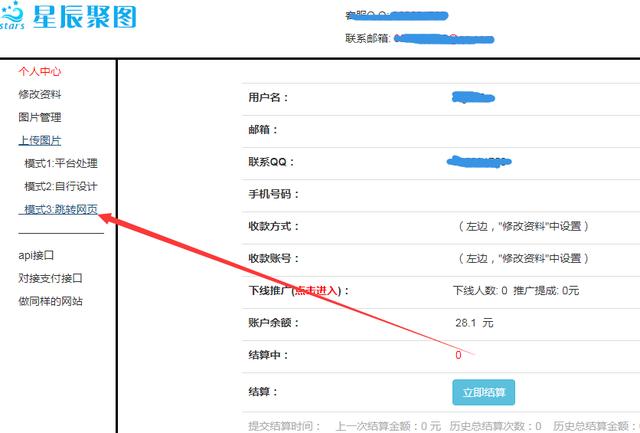Click the 星辰聚图 stars logo
The image size is (640, 433).
click(68, 16)
